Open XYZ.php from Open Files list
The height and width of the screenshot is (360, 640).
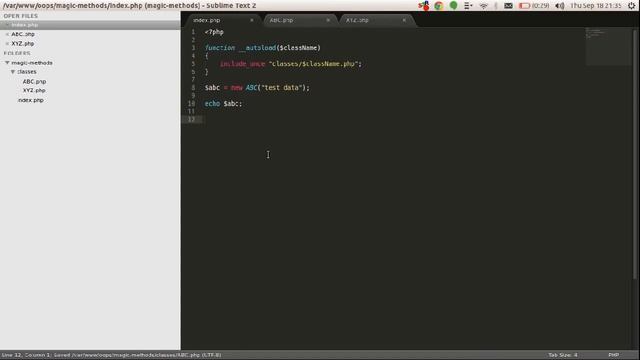point(23,44)
